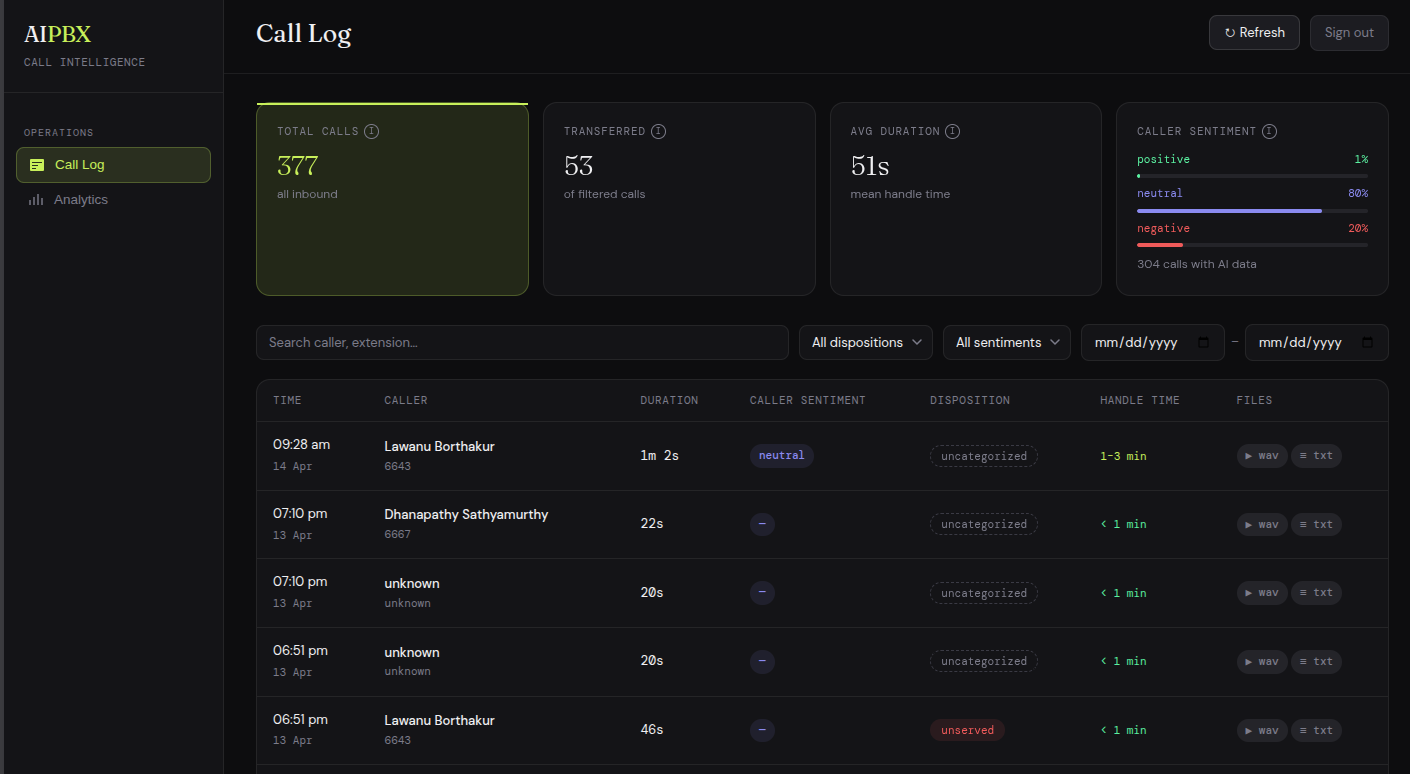Click the Refresh button
The image size is (1410, 774).
(x=1254, y=32)
